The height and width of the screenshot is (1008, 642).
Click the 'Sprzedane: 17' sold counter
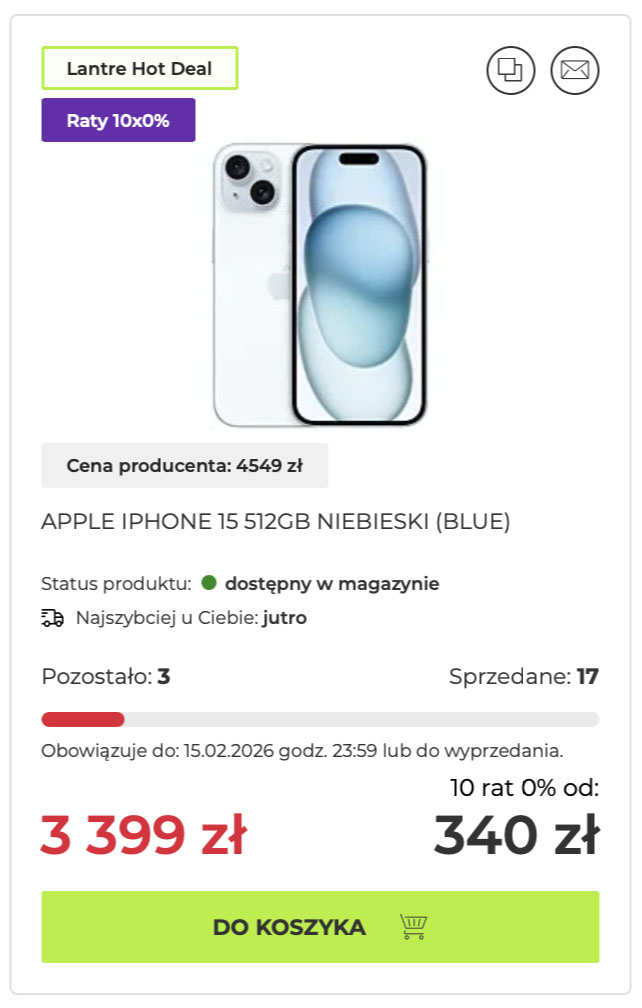click(523, 677)
